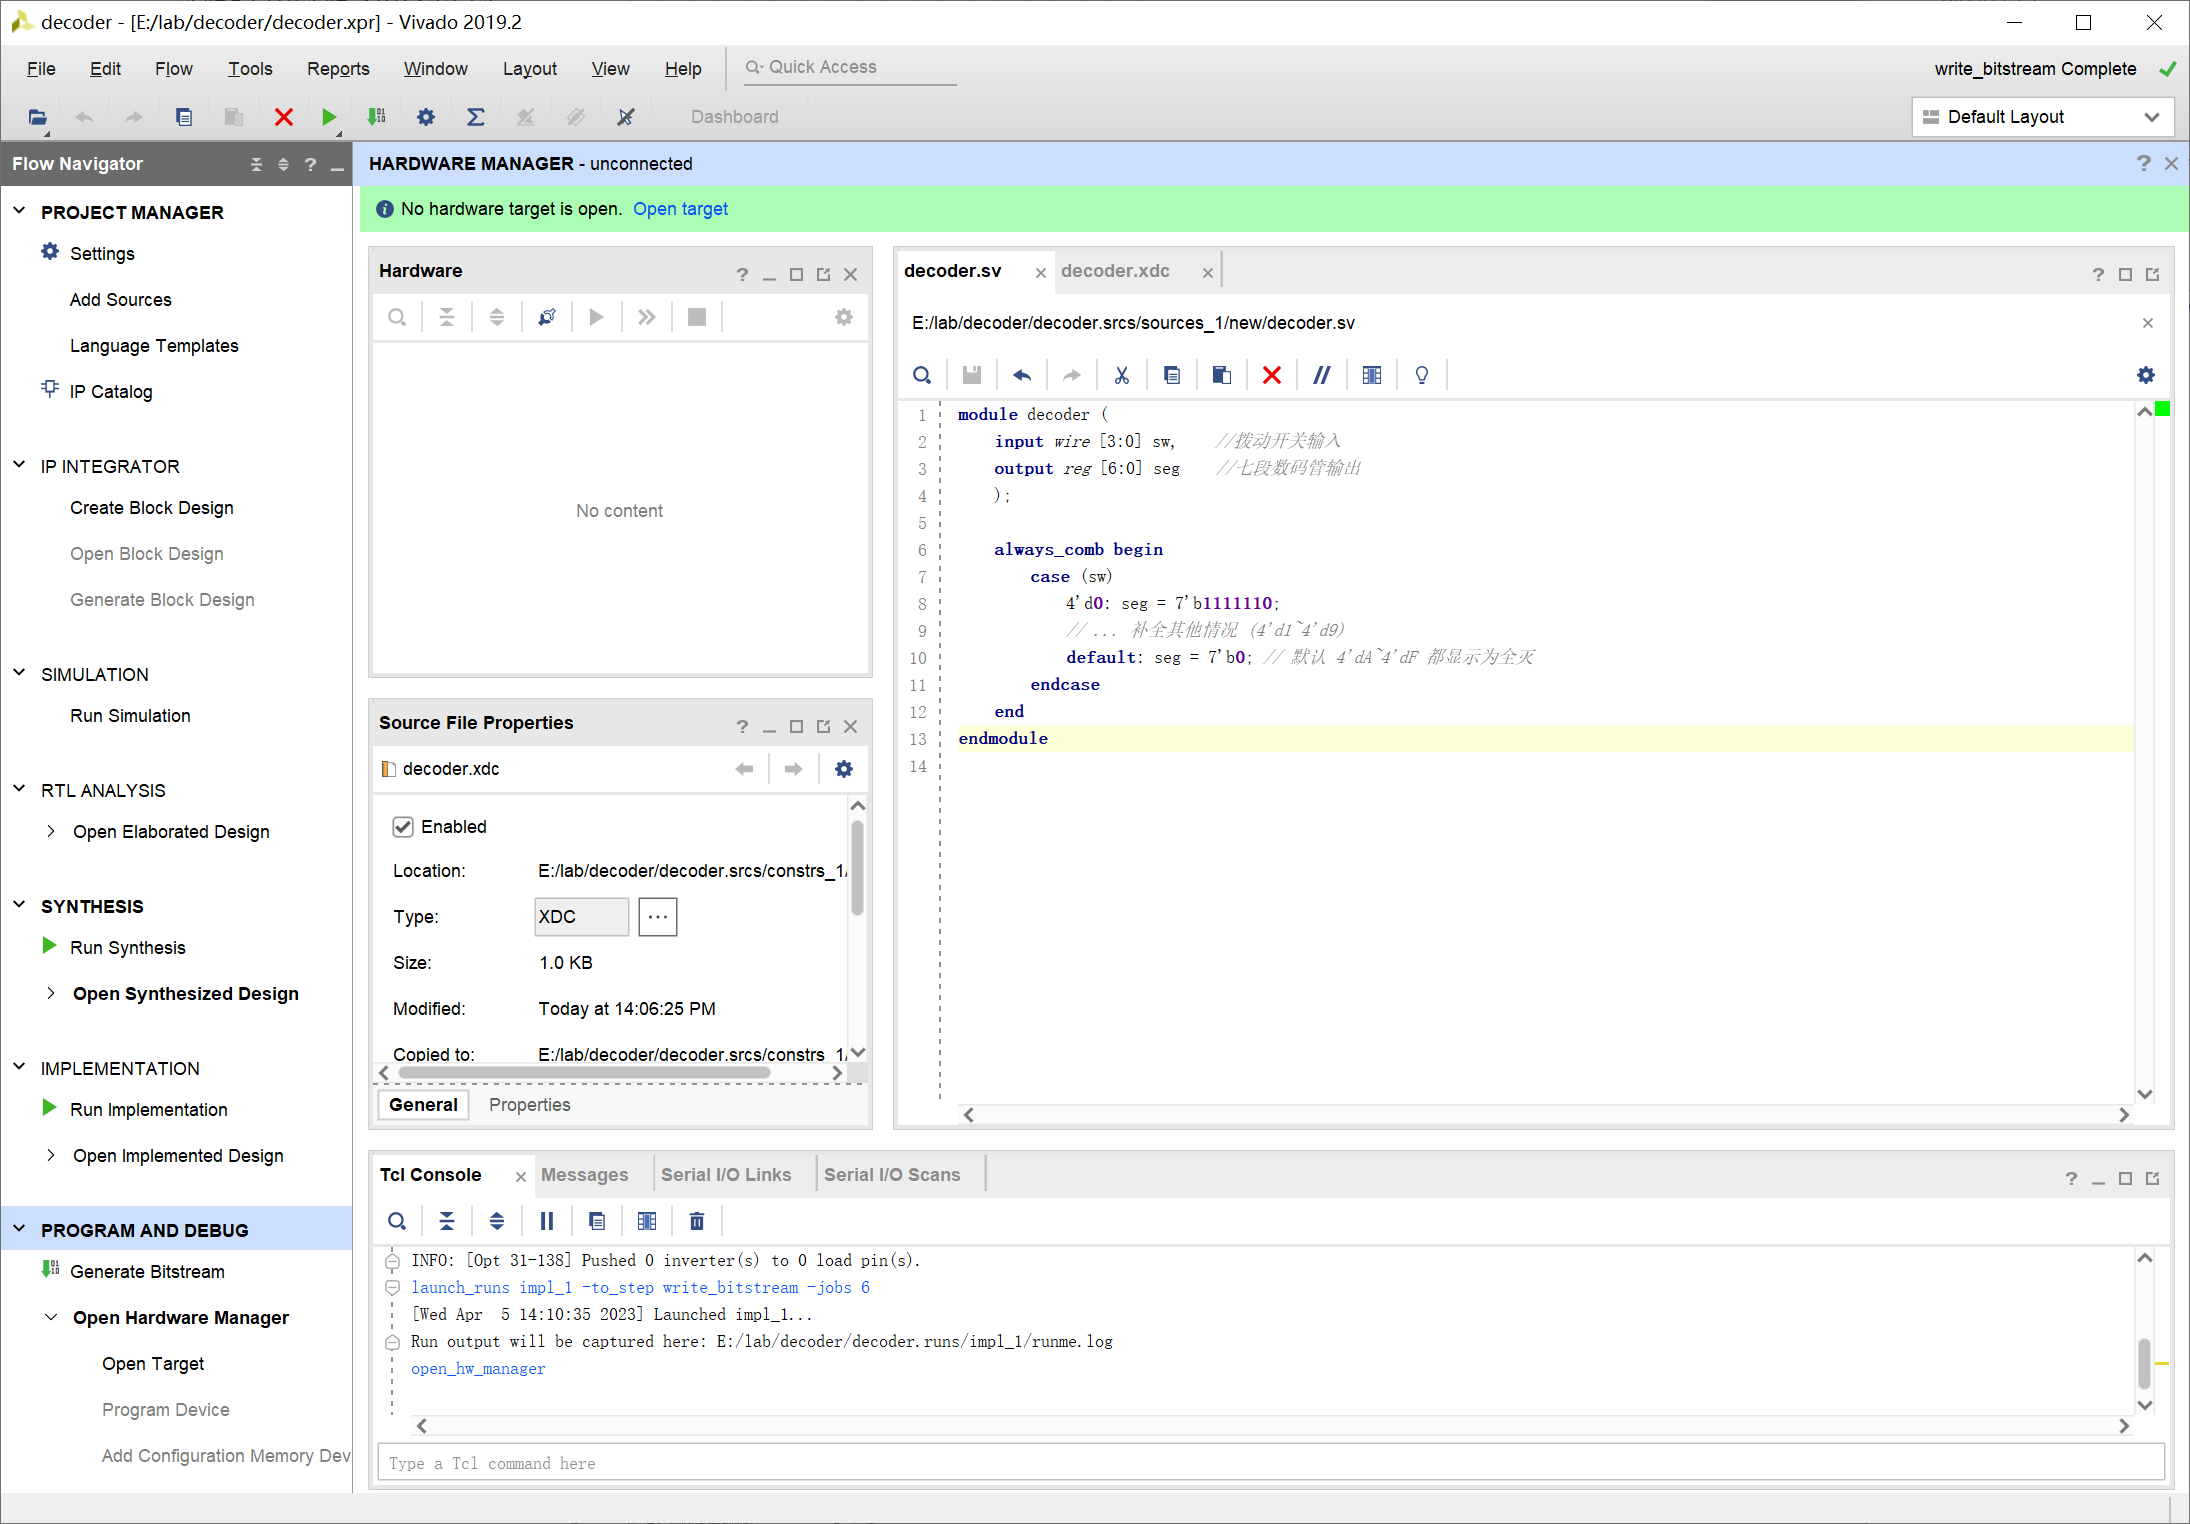Image resolution: width=2190 pixels, height=1524 pixels.
Task: Click the Run Synthesis green play icon in main toolbar
Action: (x=328, y=117)
